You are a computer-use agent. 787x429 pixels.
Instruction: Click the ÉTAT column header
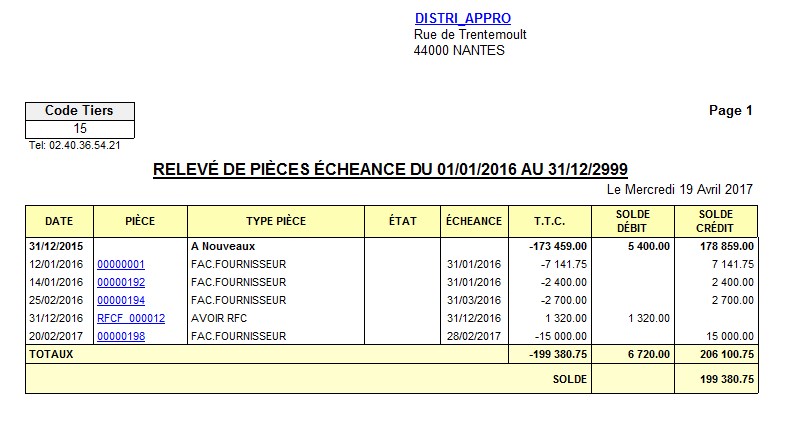tap(402, 221)
